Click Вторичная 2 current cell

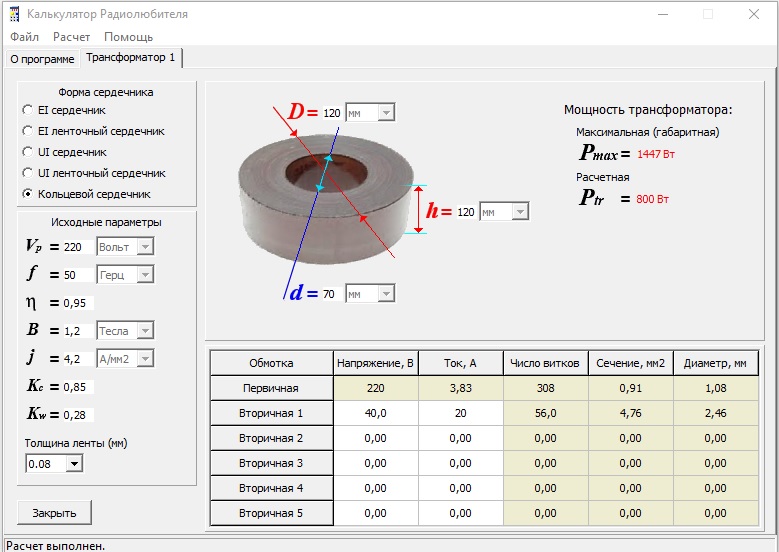[x=459, y=438]
